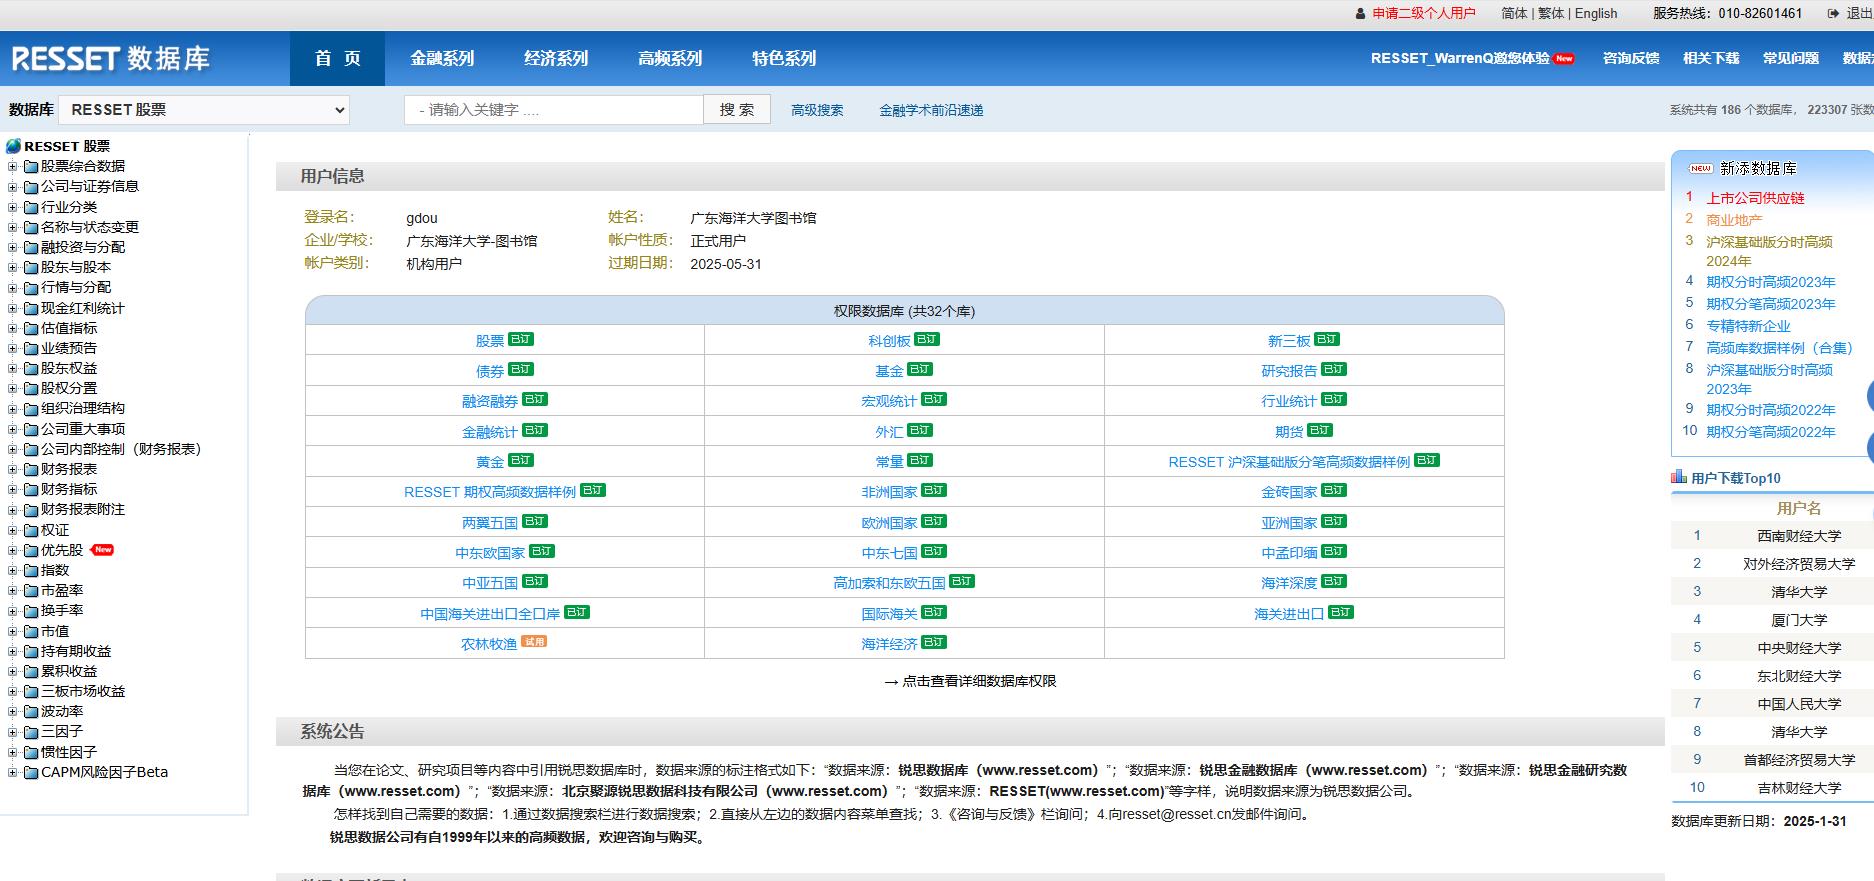Open the 商业地产 new database link
The image size is (1874, 881).
1734,220
